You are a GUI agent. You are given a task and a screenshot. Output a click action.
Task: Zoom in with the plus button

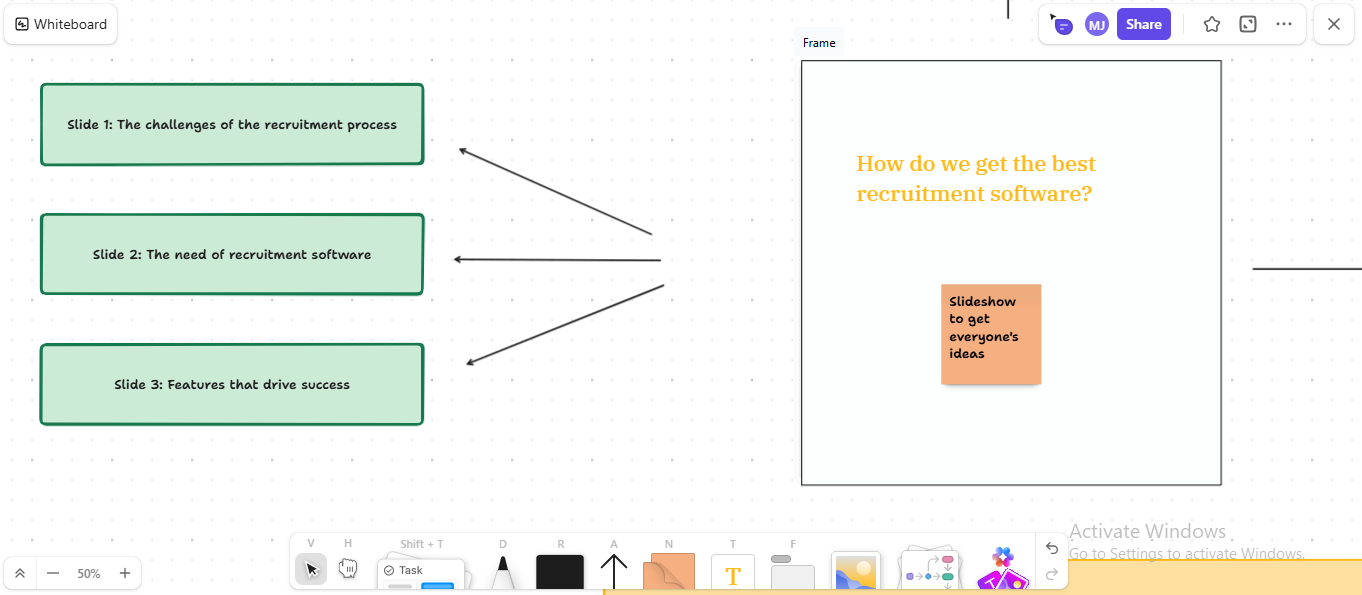[125, 573]
